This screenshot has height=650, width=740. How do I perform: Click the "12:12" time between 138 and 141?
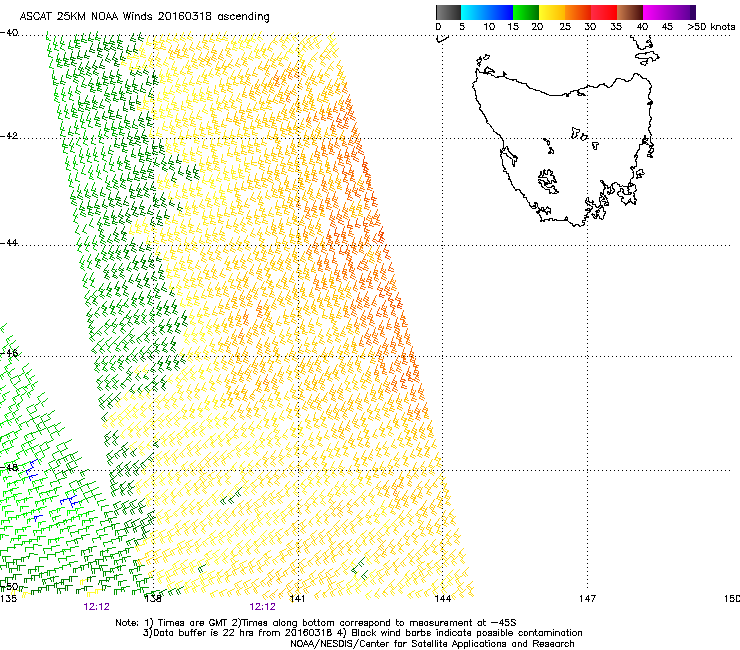pos(262,607)
